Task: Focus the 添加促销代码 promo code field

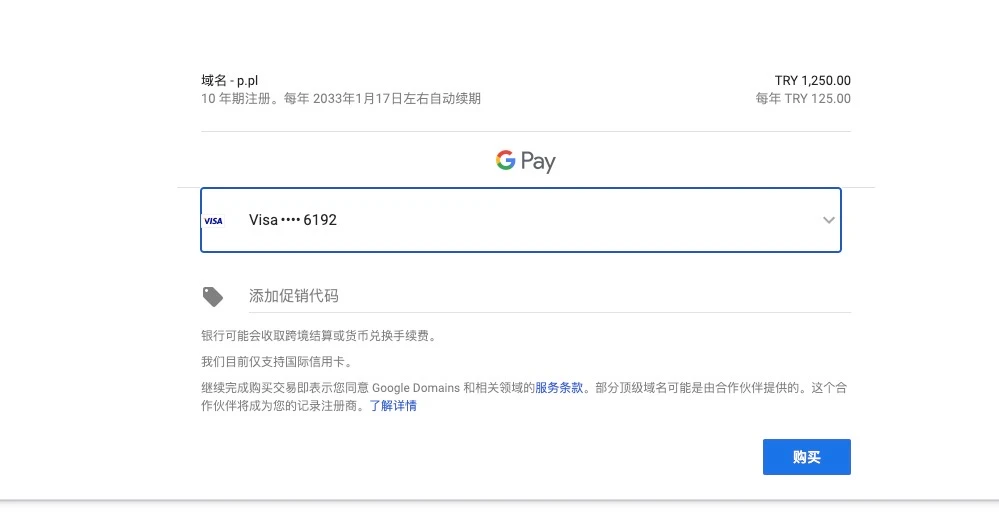Action: [548, 296]
